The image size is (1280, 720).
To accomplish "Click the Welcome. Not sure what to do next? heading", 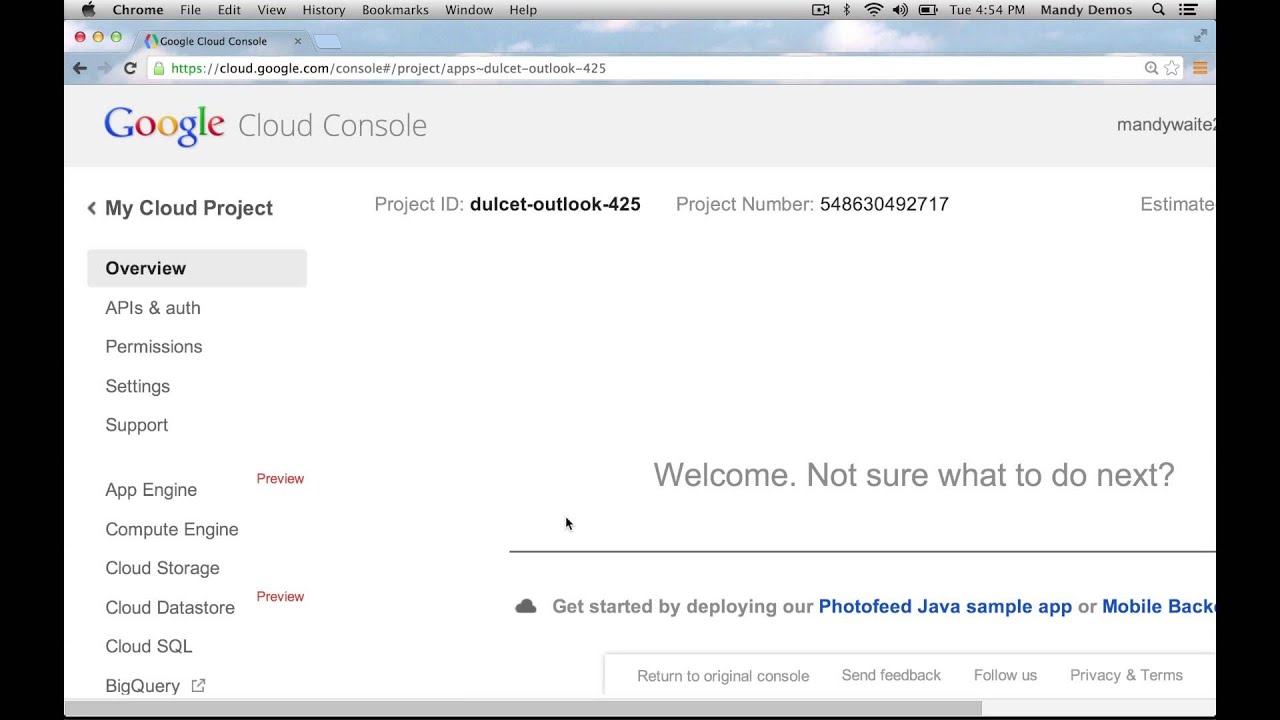I will coord(914,475).
